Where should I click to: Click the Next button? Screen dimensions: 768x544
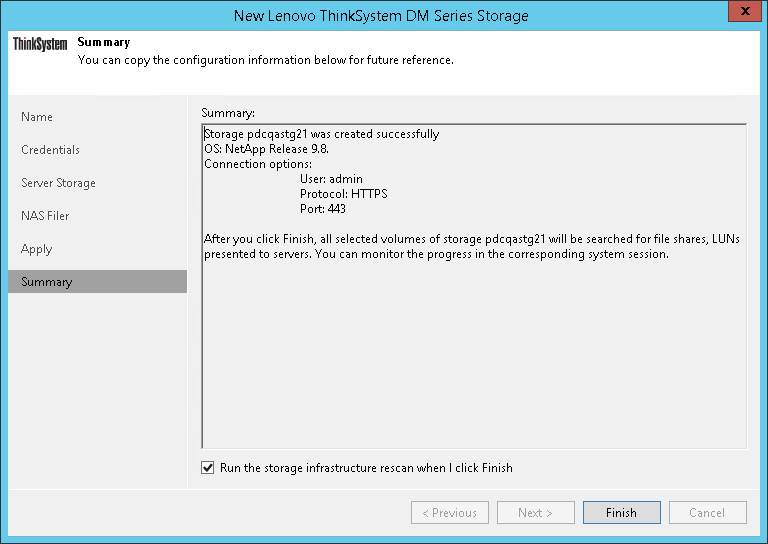coord(536,513)
